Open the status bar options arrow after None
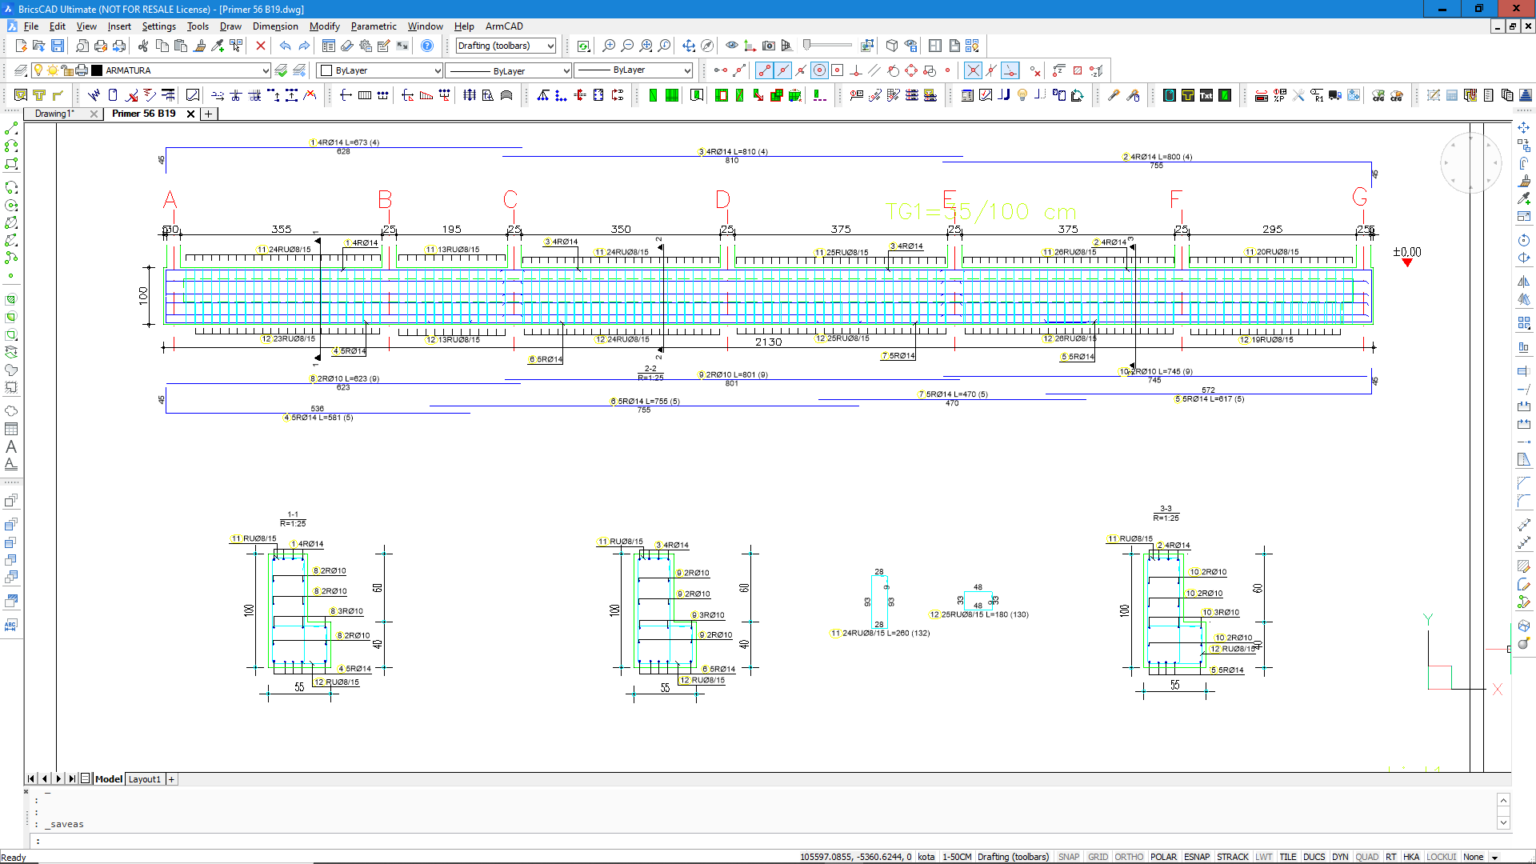This screenshot has height=864, width=1536. (1495, 858)
